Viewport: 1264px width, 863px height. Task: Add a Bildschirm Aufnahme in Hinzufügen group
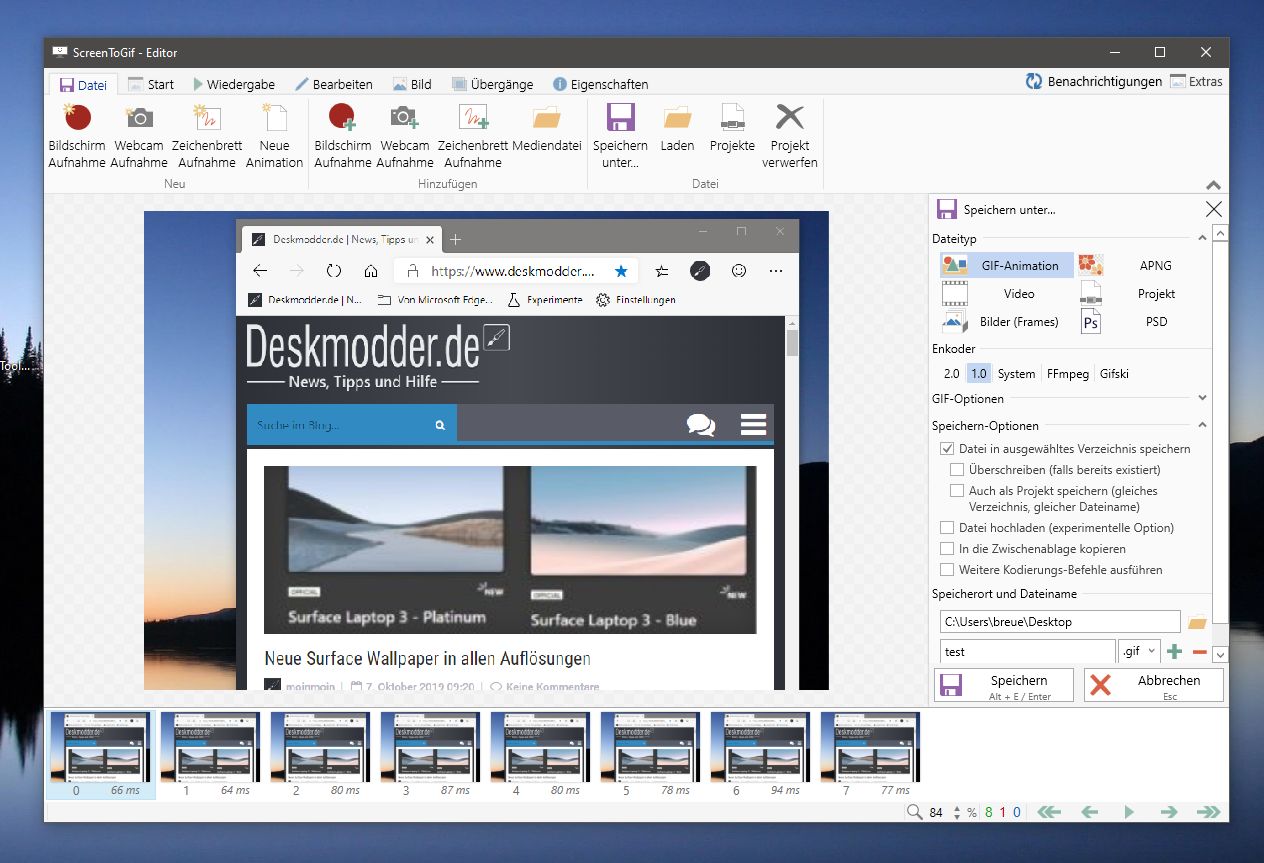click(x=343, y=136)
